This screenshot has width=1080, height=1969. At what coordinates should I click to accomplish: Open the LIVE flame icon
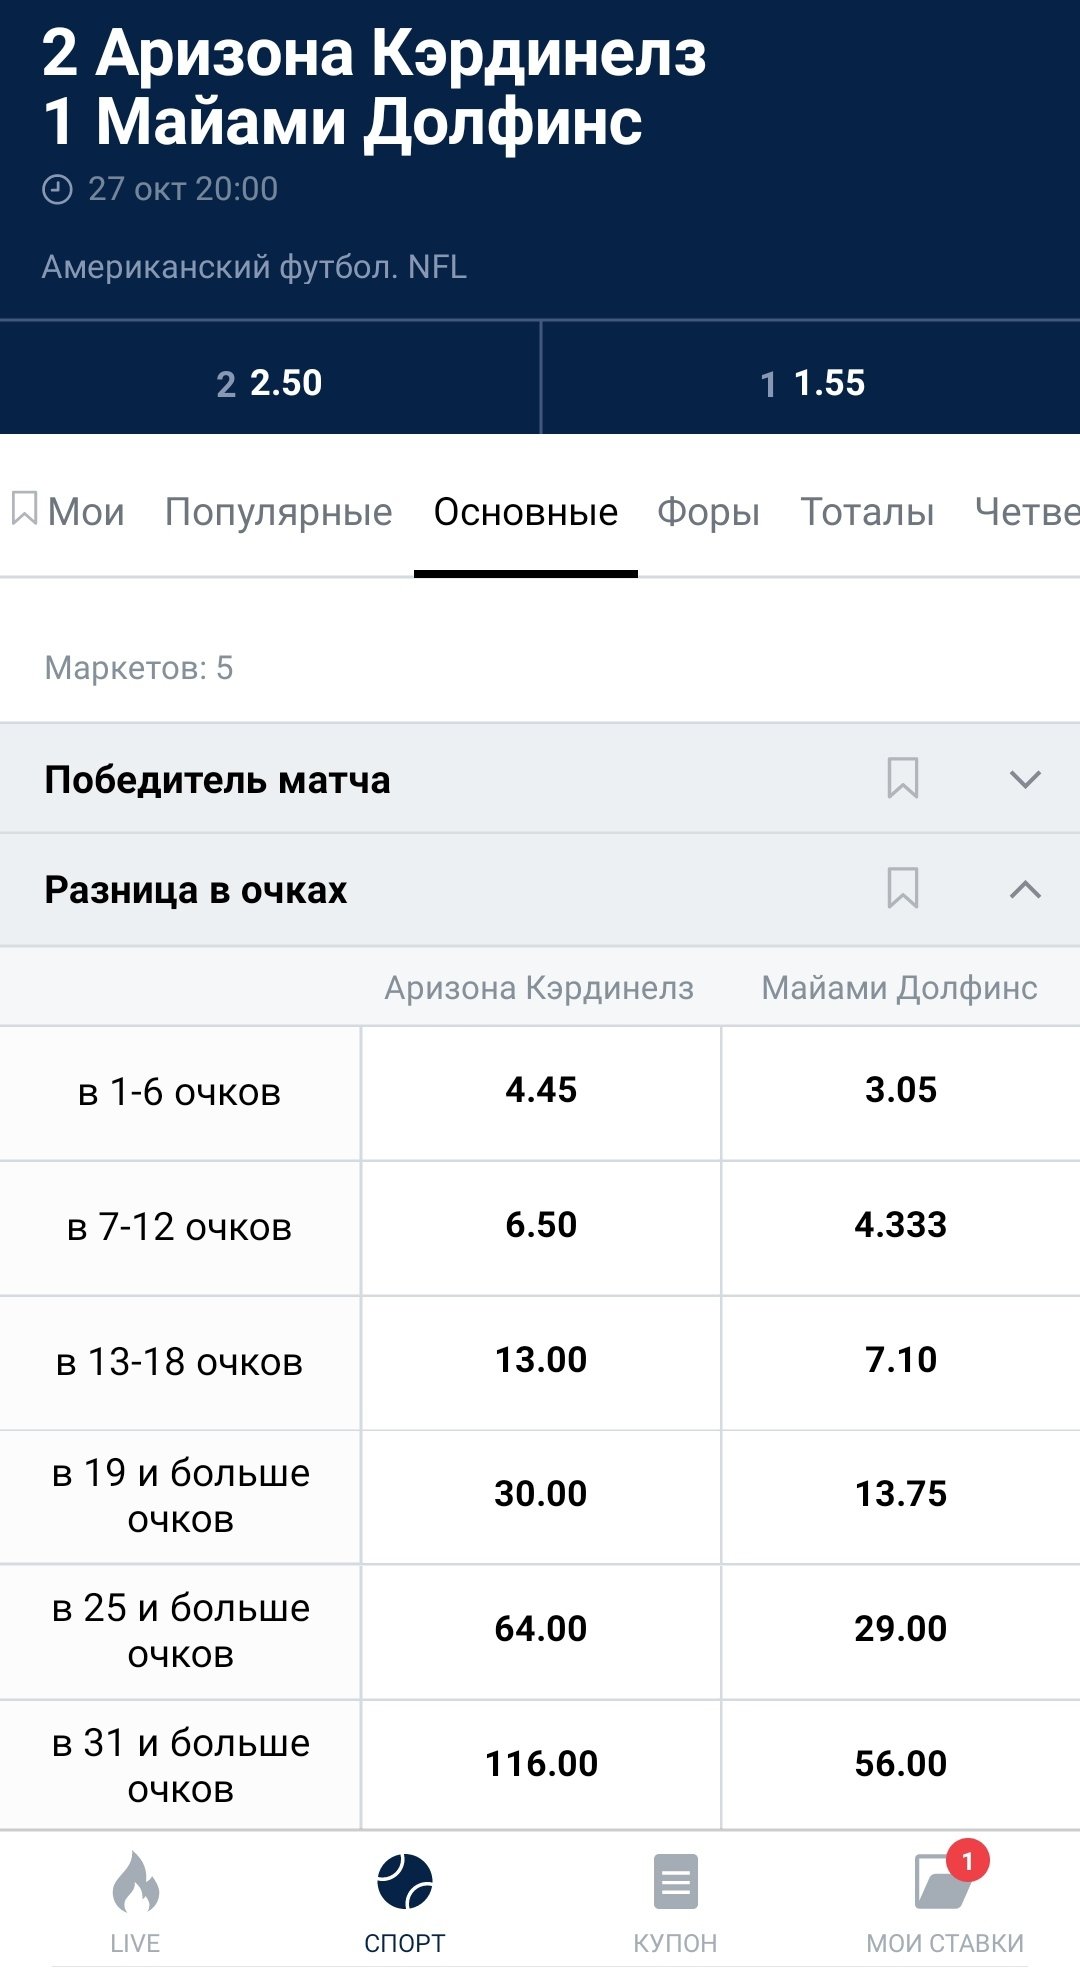135,1883
